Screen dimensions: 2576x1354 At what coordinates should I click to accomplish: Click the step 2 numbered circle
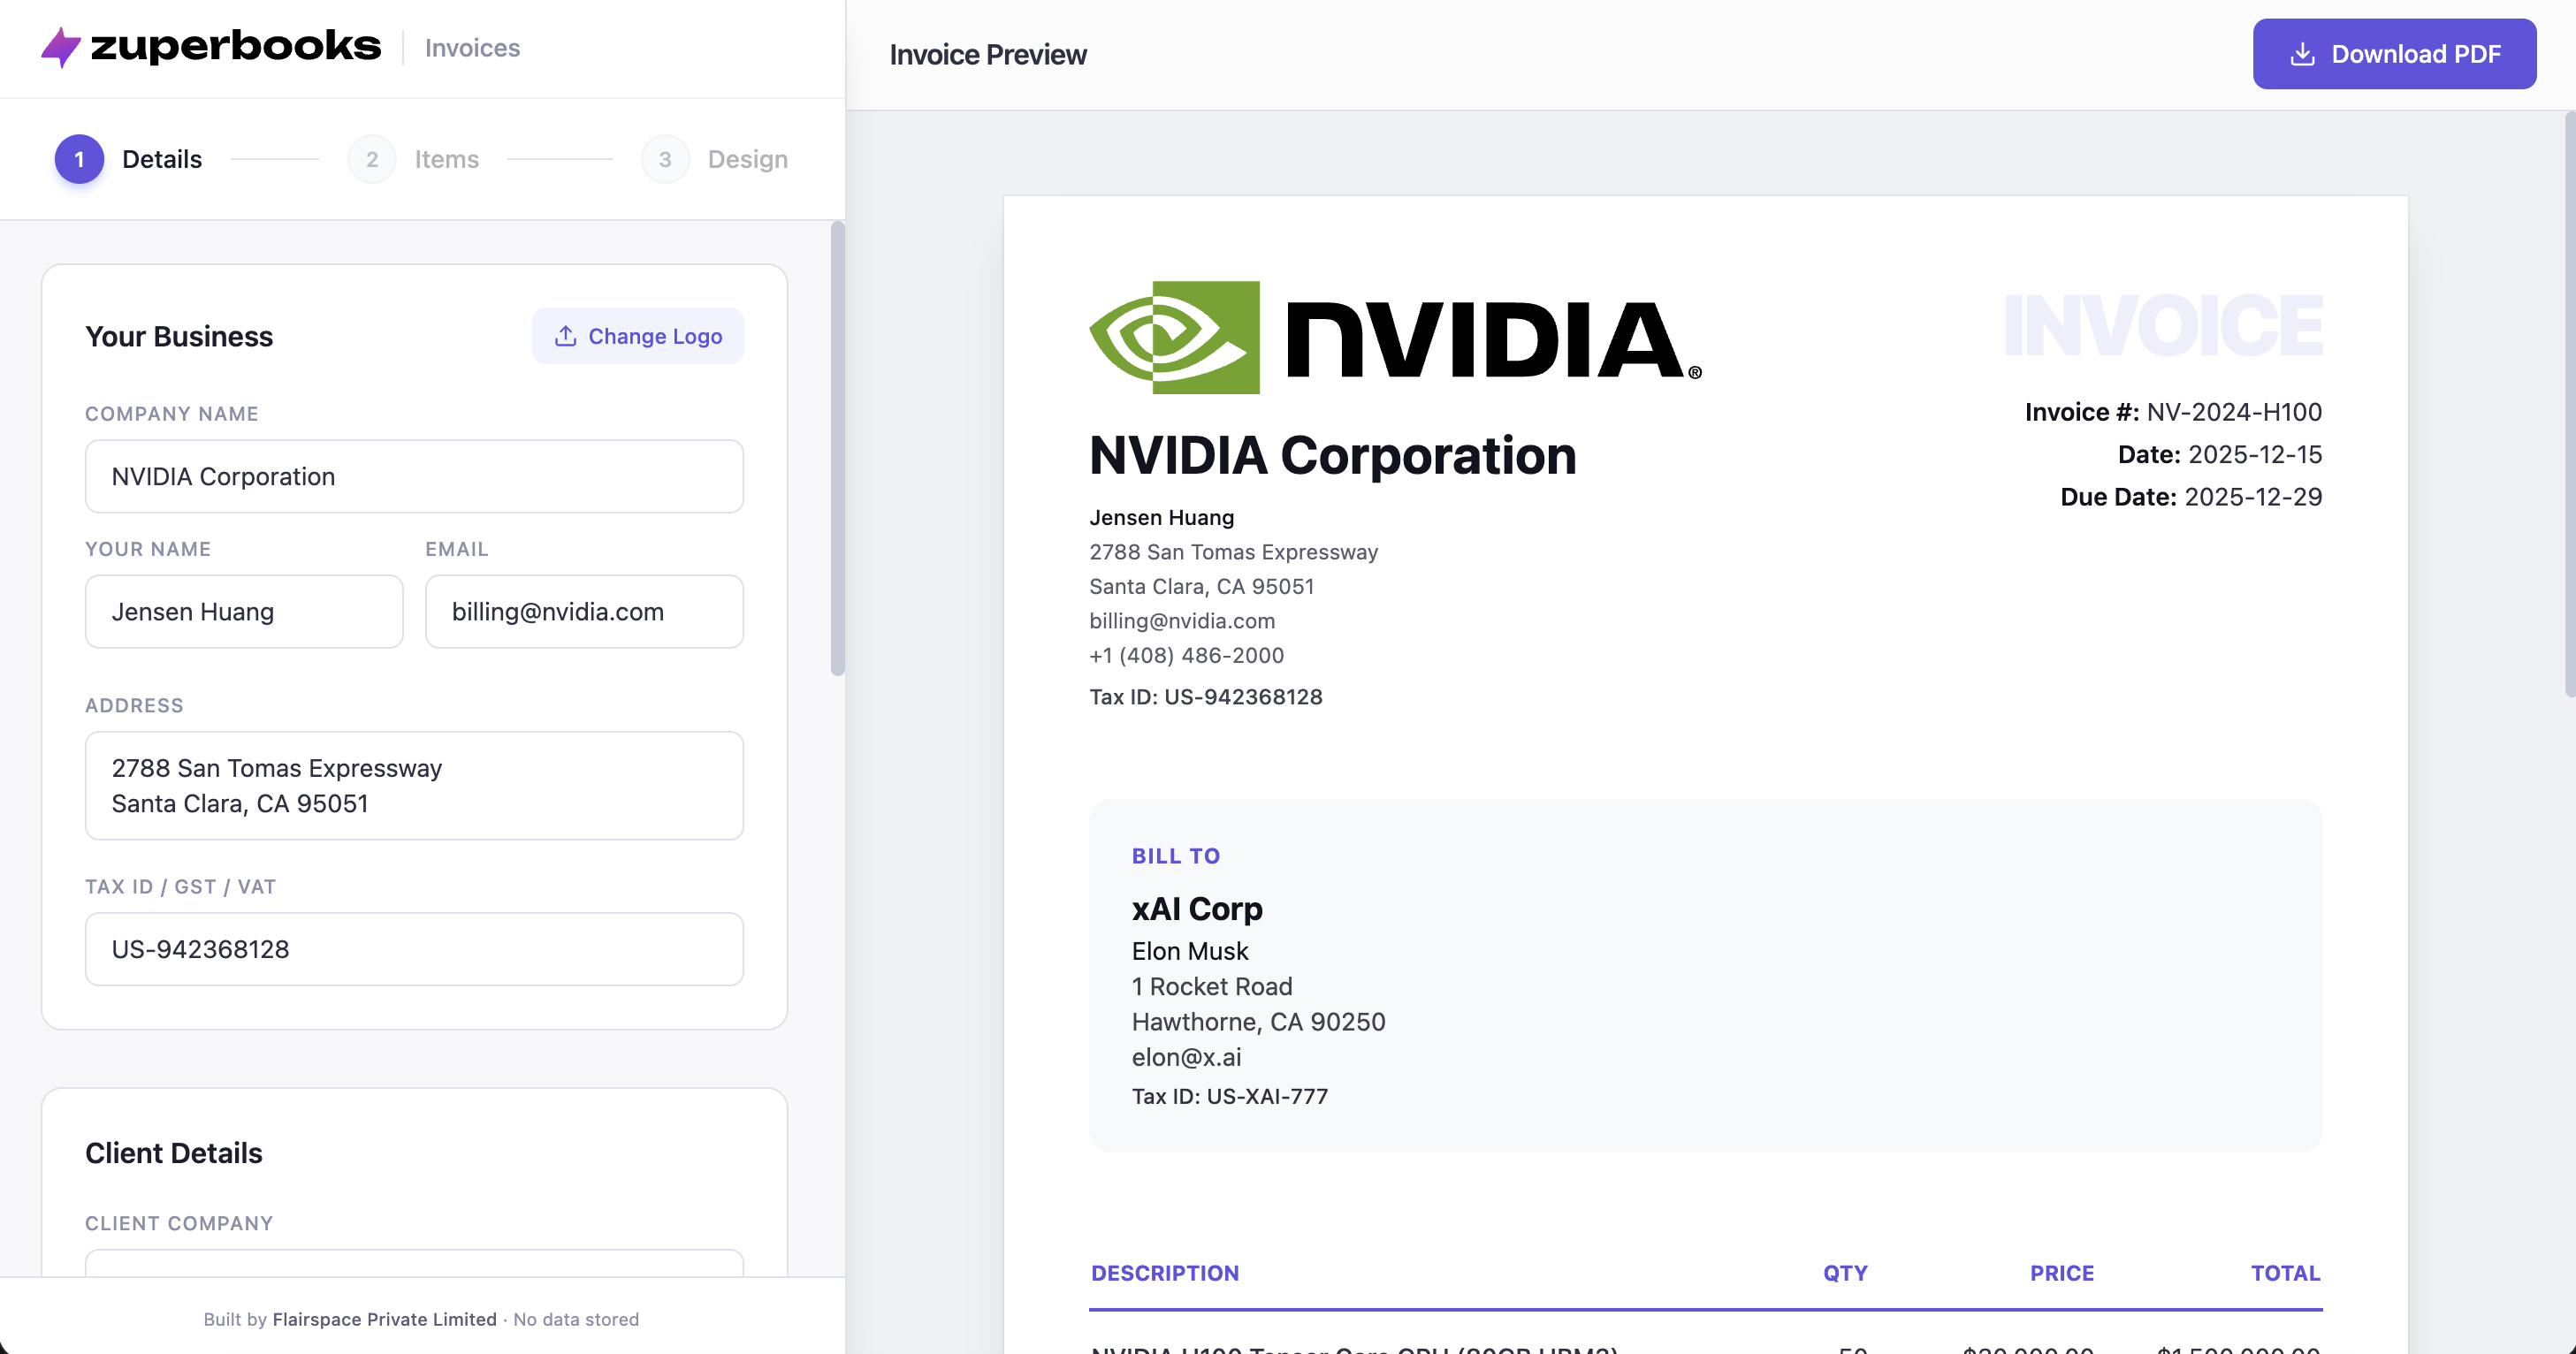tap(371, 158)
